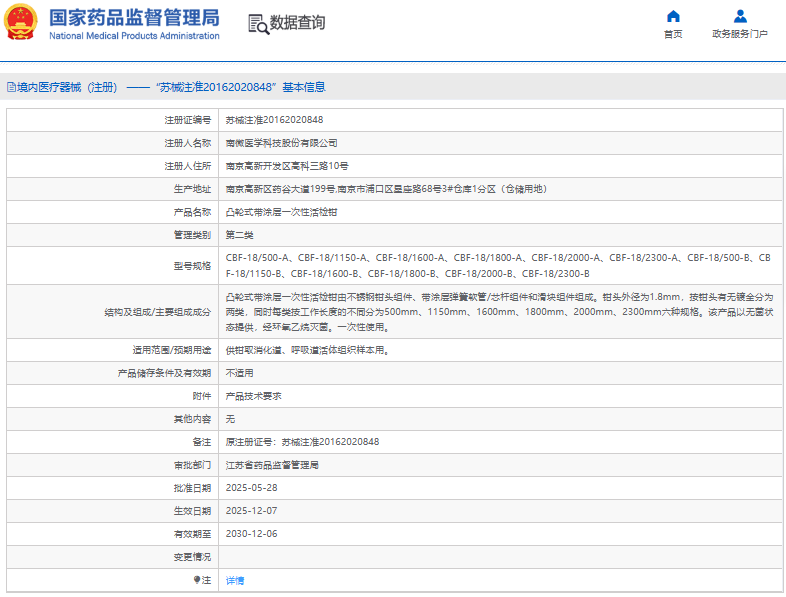The height and width of the screenshot is (597, 786).
Task: Click the 有效期至 value 2030-12-06
Action: coord(251,534)
